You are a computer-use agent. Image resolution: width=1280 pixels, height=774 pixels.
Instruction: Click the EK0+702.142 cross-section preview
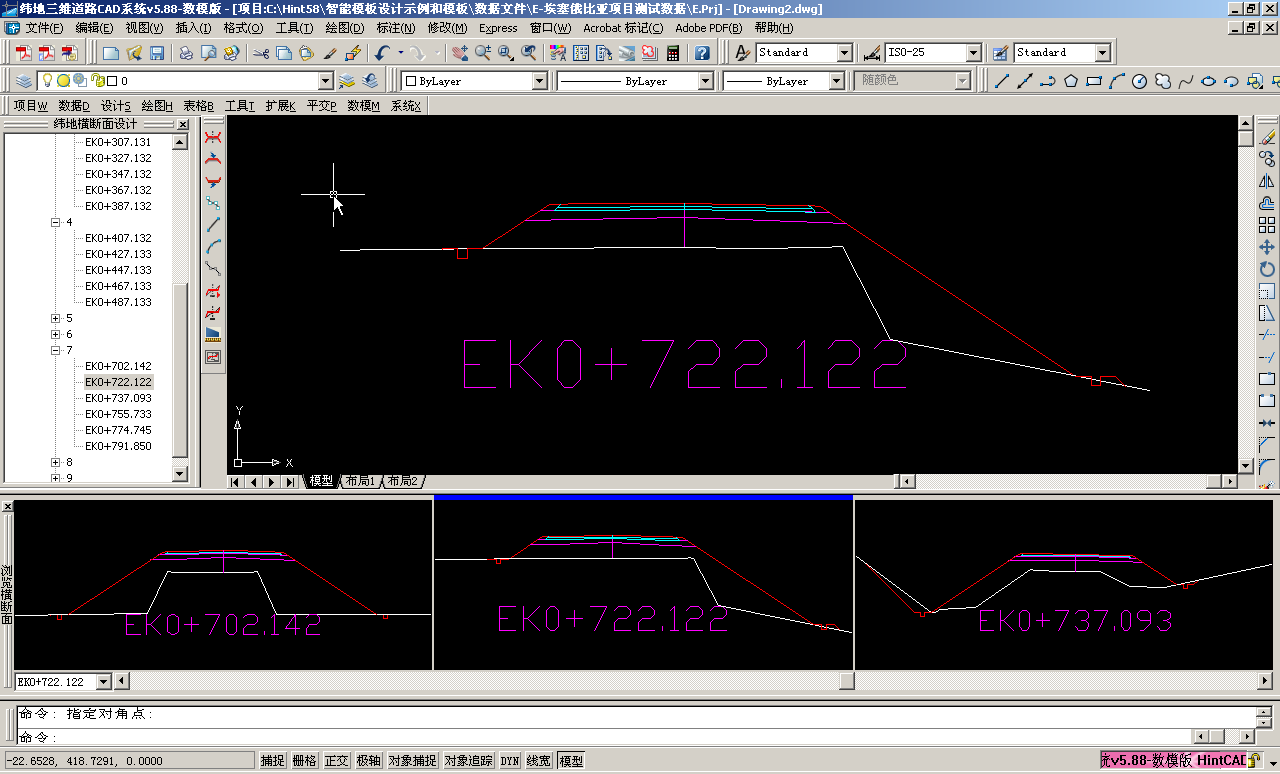pos(223,585)
